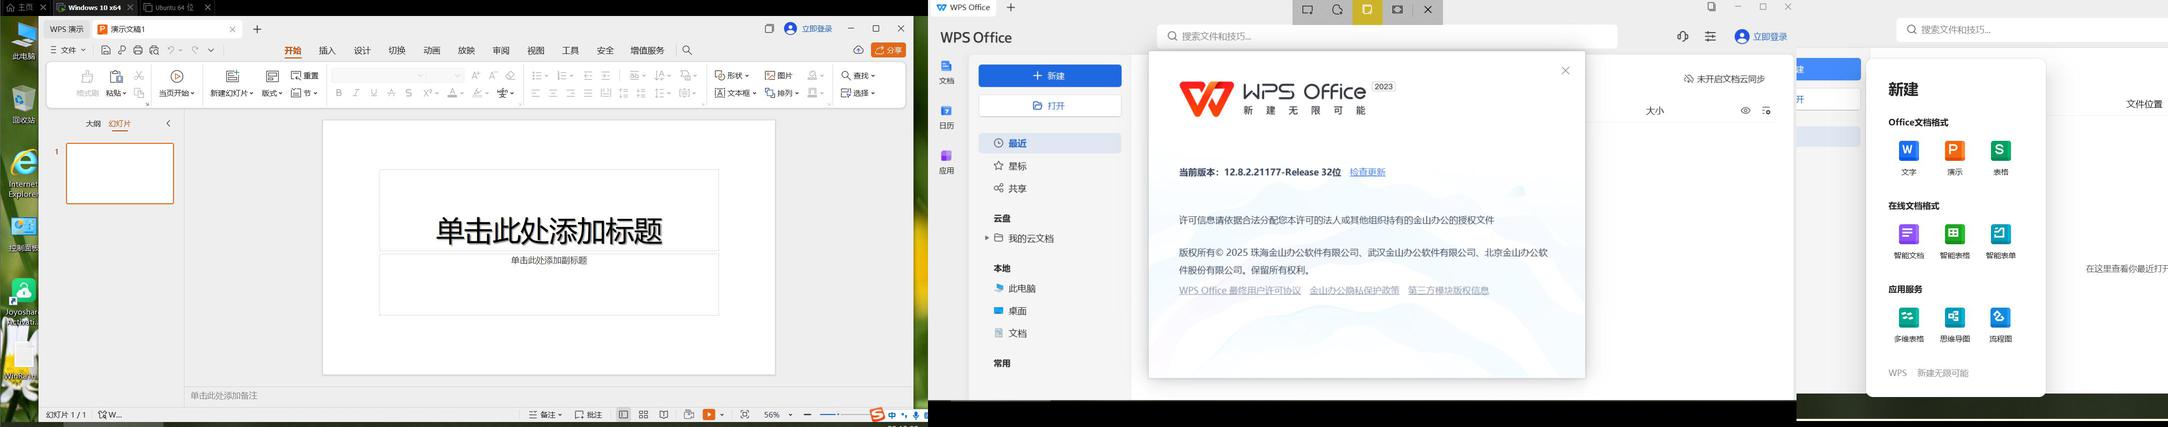Image resolution: width=2168 pixels, height=427 pixels.
Task: Click the 演示 presentation icon under 新建
Action: tap(1954, 151)
